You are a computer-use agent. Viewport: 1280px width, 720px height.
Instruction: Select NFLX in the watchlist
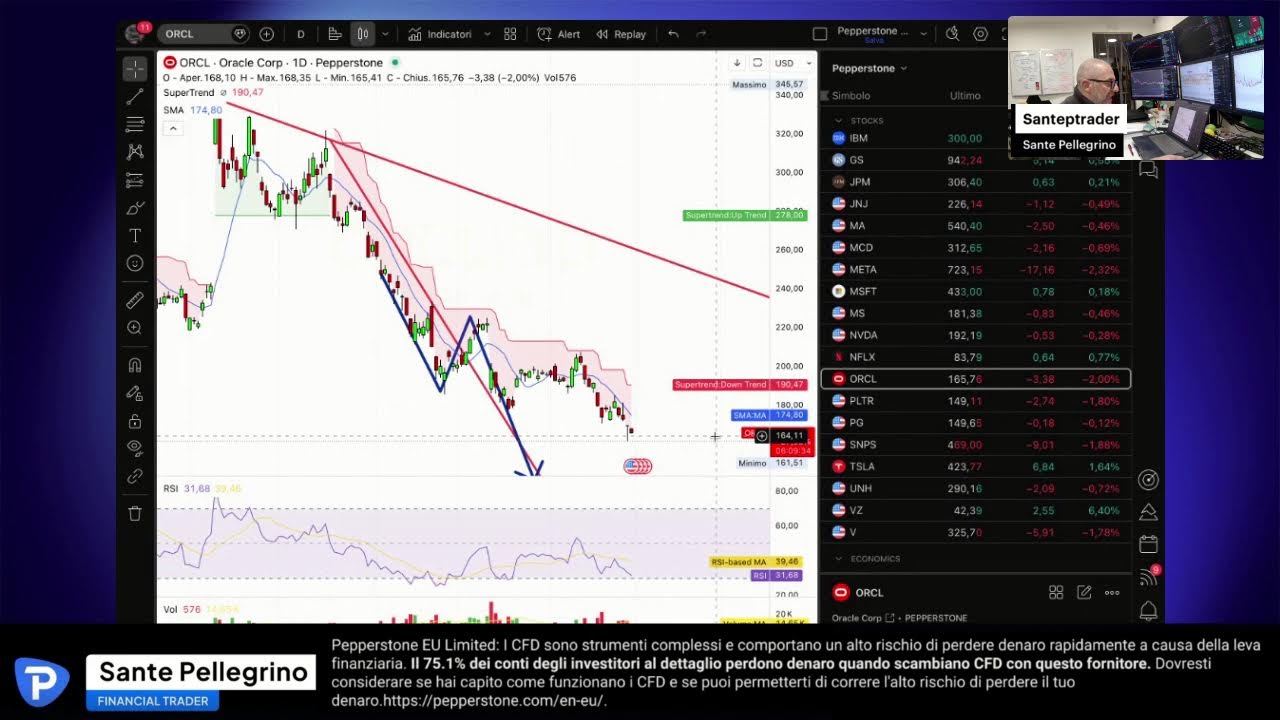[975, 357]
